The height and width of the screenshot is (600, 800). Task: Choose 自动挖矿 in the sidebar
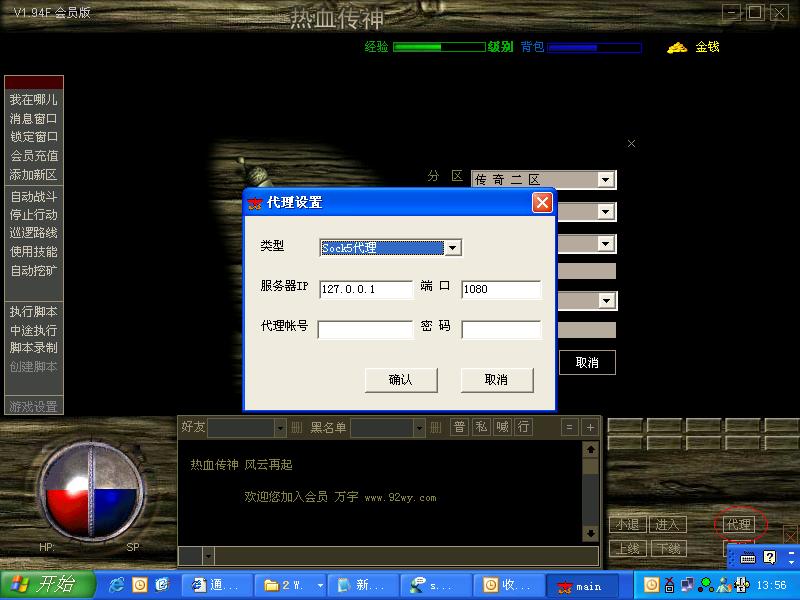pyautogui.click(x=34, y=270)
